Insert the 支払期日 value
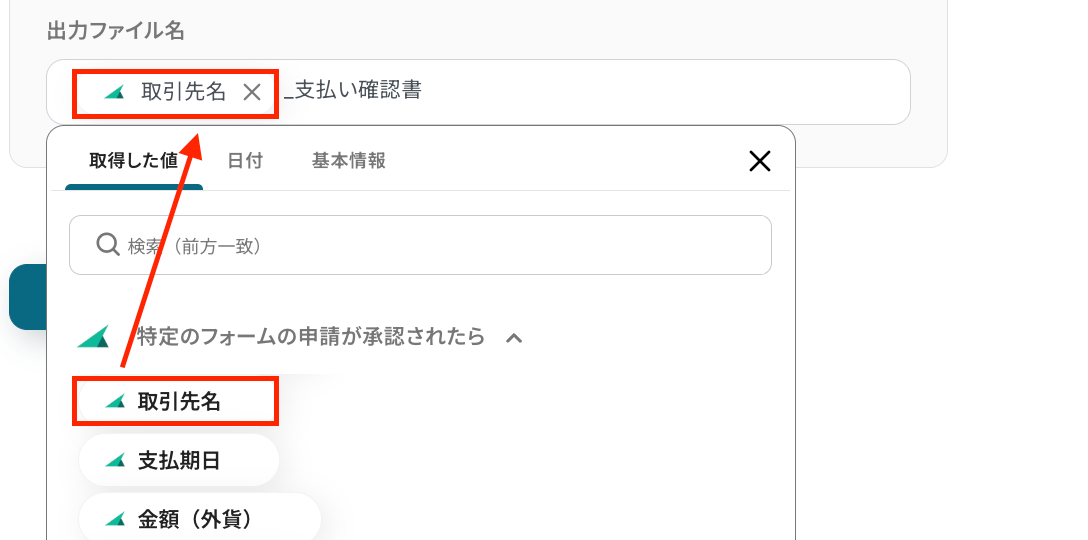This screenshot has height=540, width=1088. [179, 460]
